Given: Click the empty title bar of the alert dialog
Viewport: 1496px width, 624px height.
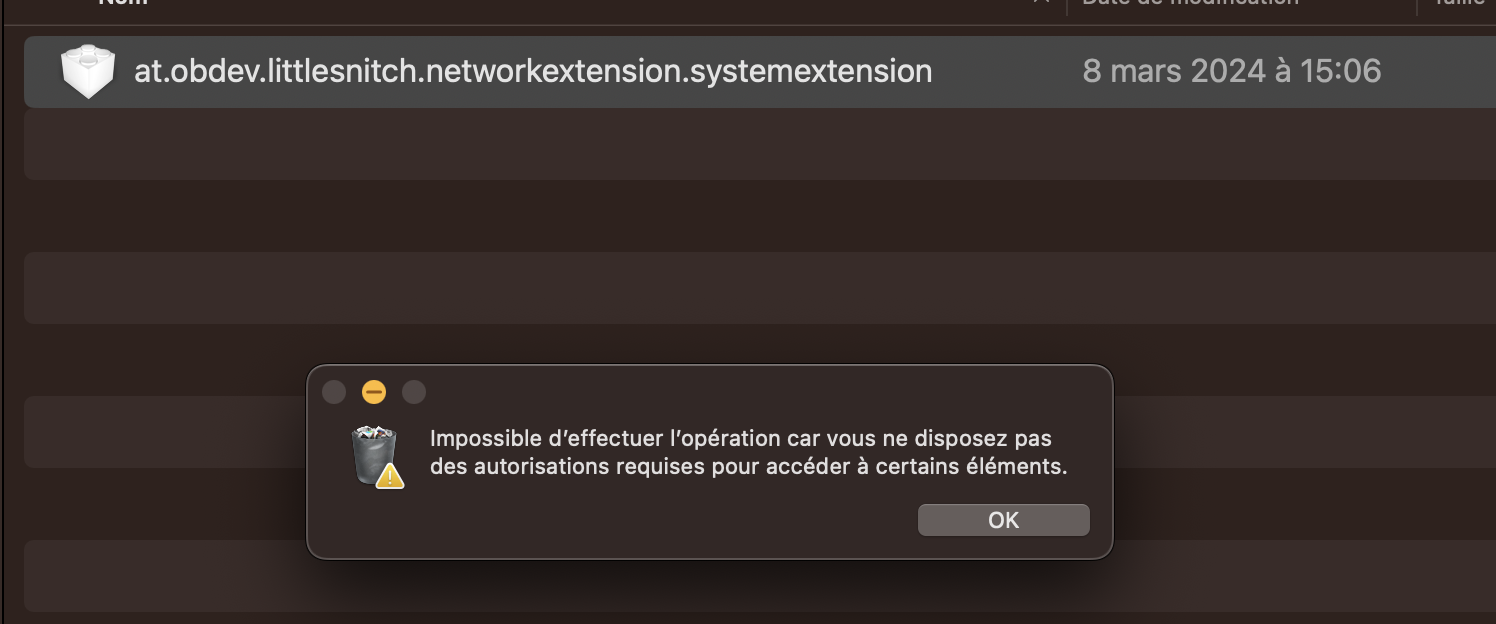Looking at the screenshot, I should [760, 390].
